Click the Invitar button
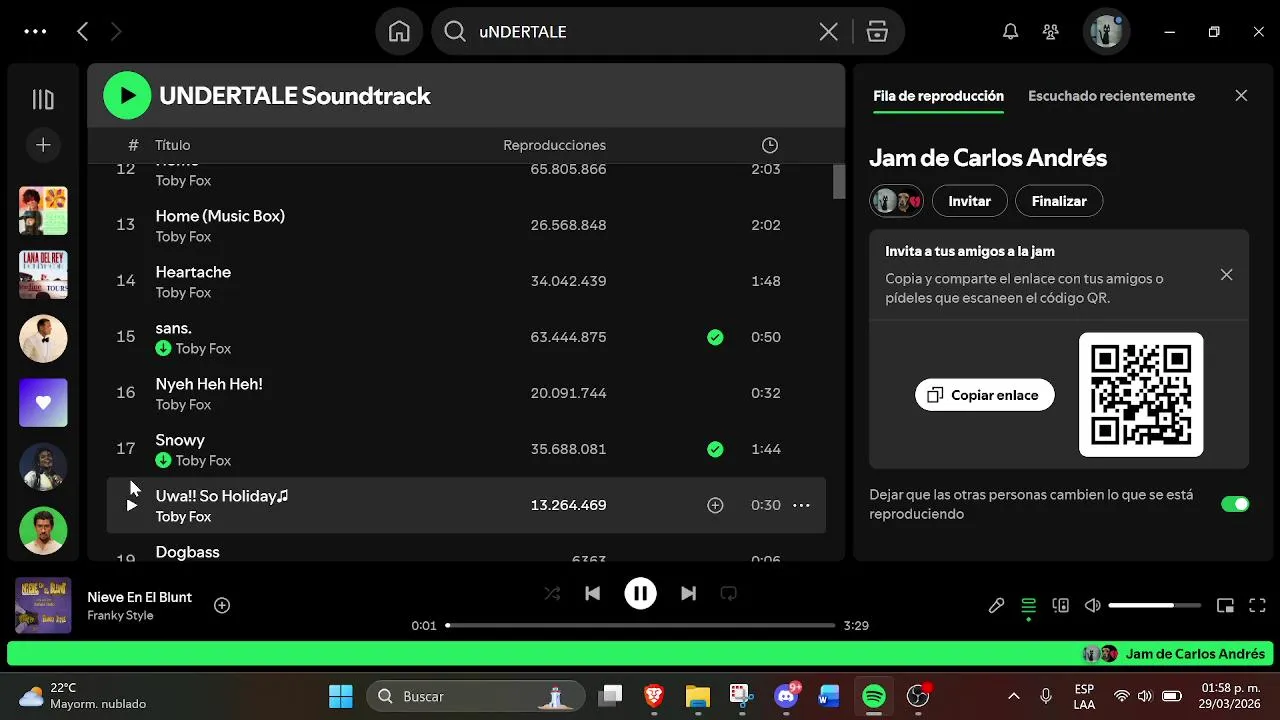Viewport: 1280px width, 720px height. 969,201
